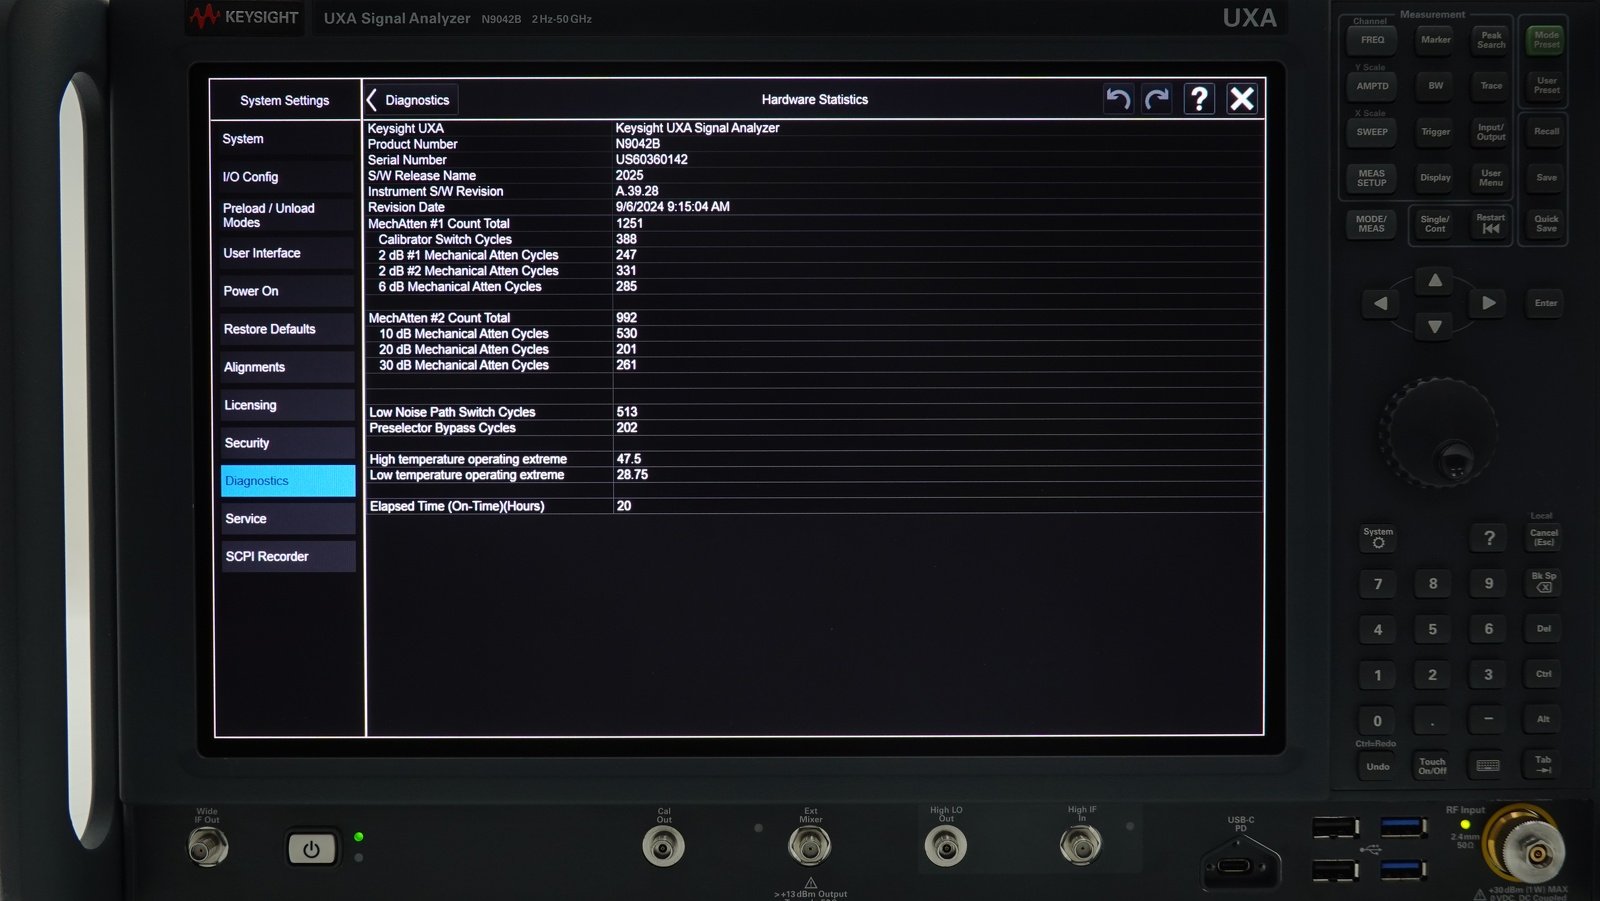The image size is (1600, 901).
Task: Tap the User Preset hardkey
Action: pyautogui.click(x=1546, y=86)
